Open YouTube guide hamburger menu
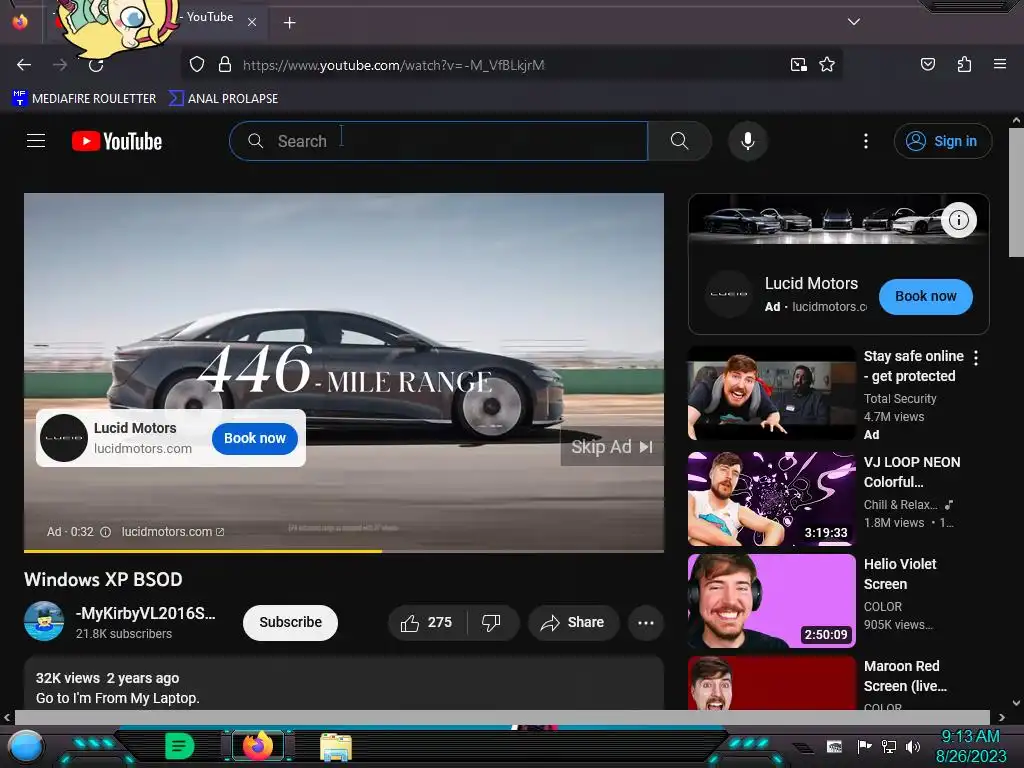The width and height of the screenshot is (1024, 768). (x=36, y=140)
